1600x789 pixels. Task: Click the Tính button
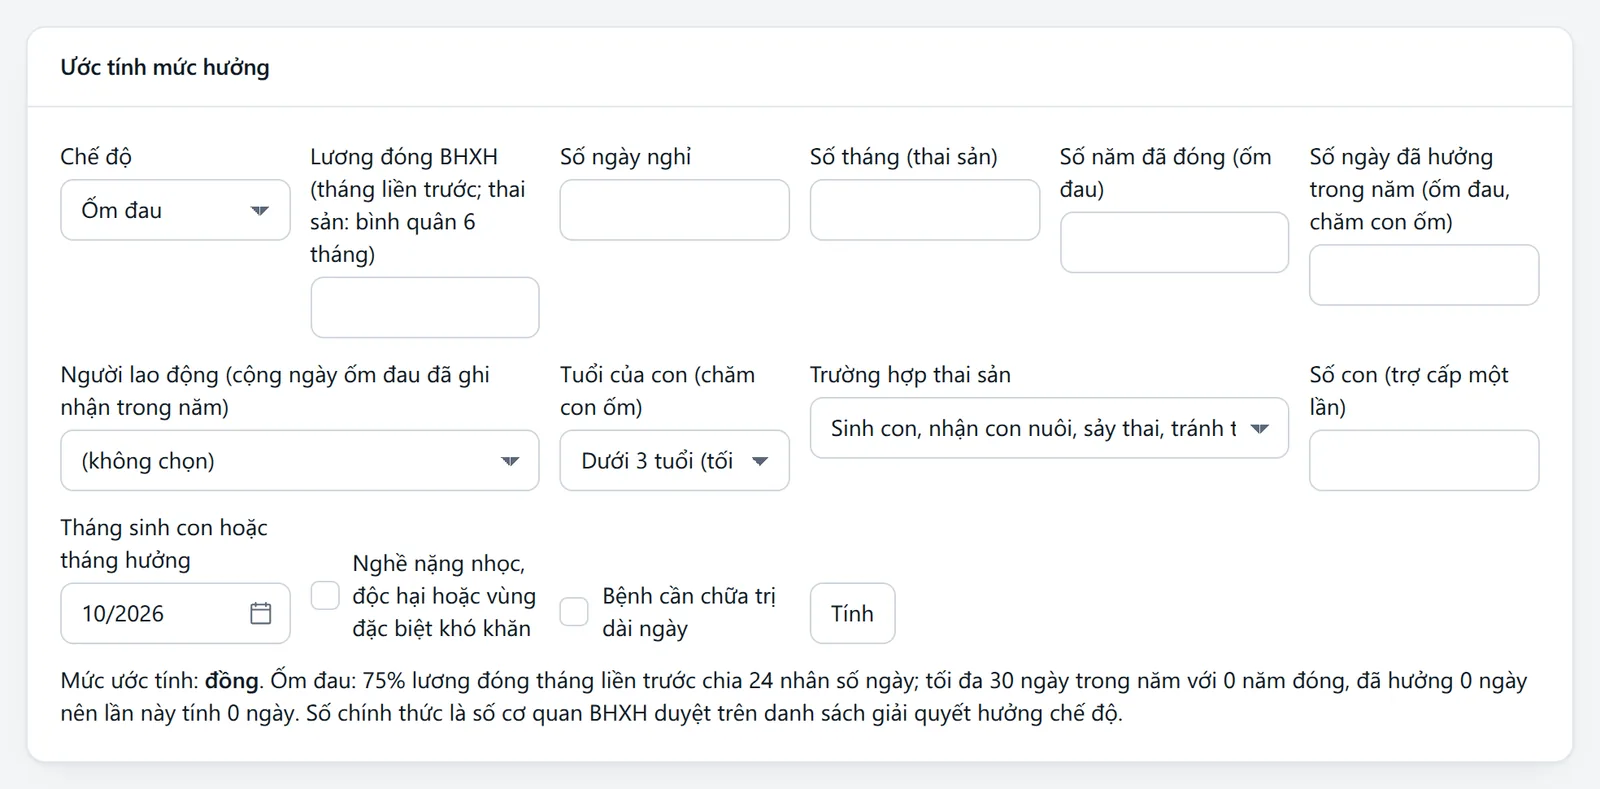click(852, 613)
